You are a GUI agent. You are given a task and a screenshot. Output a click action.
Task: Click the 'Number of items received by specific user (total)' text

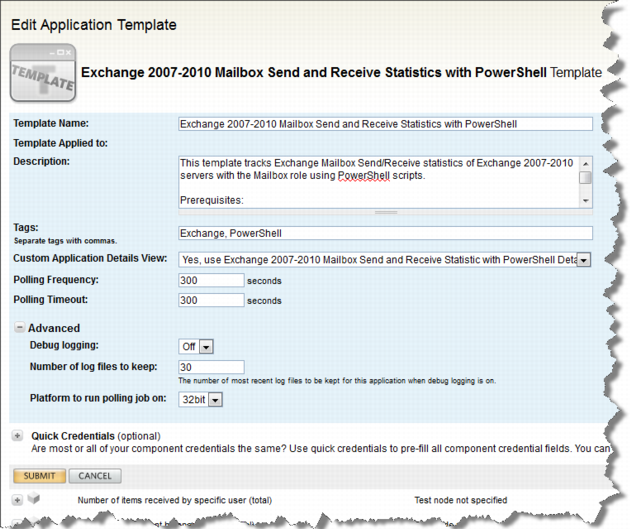(x=175, y=500)
